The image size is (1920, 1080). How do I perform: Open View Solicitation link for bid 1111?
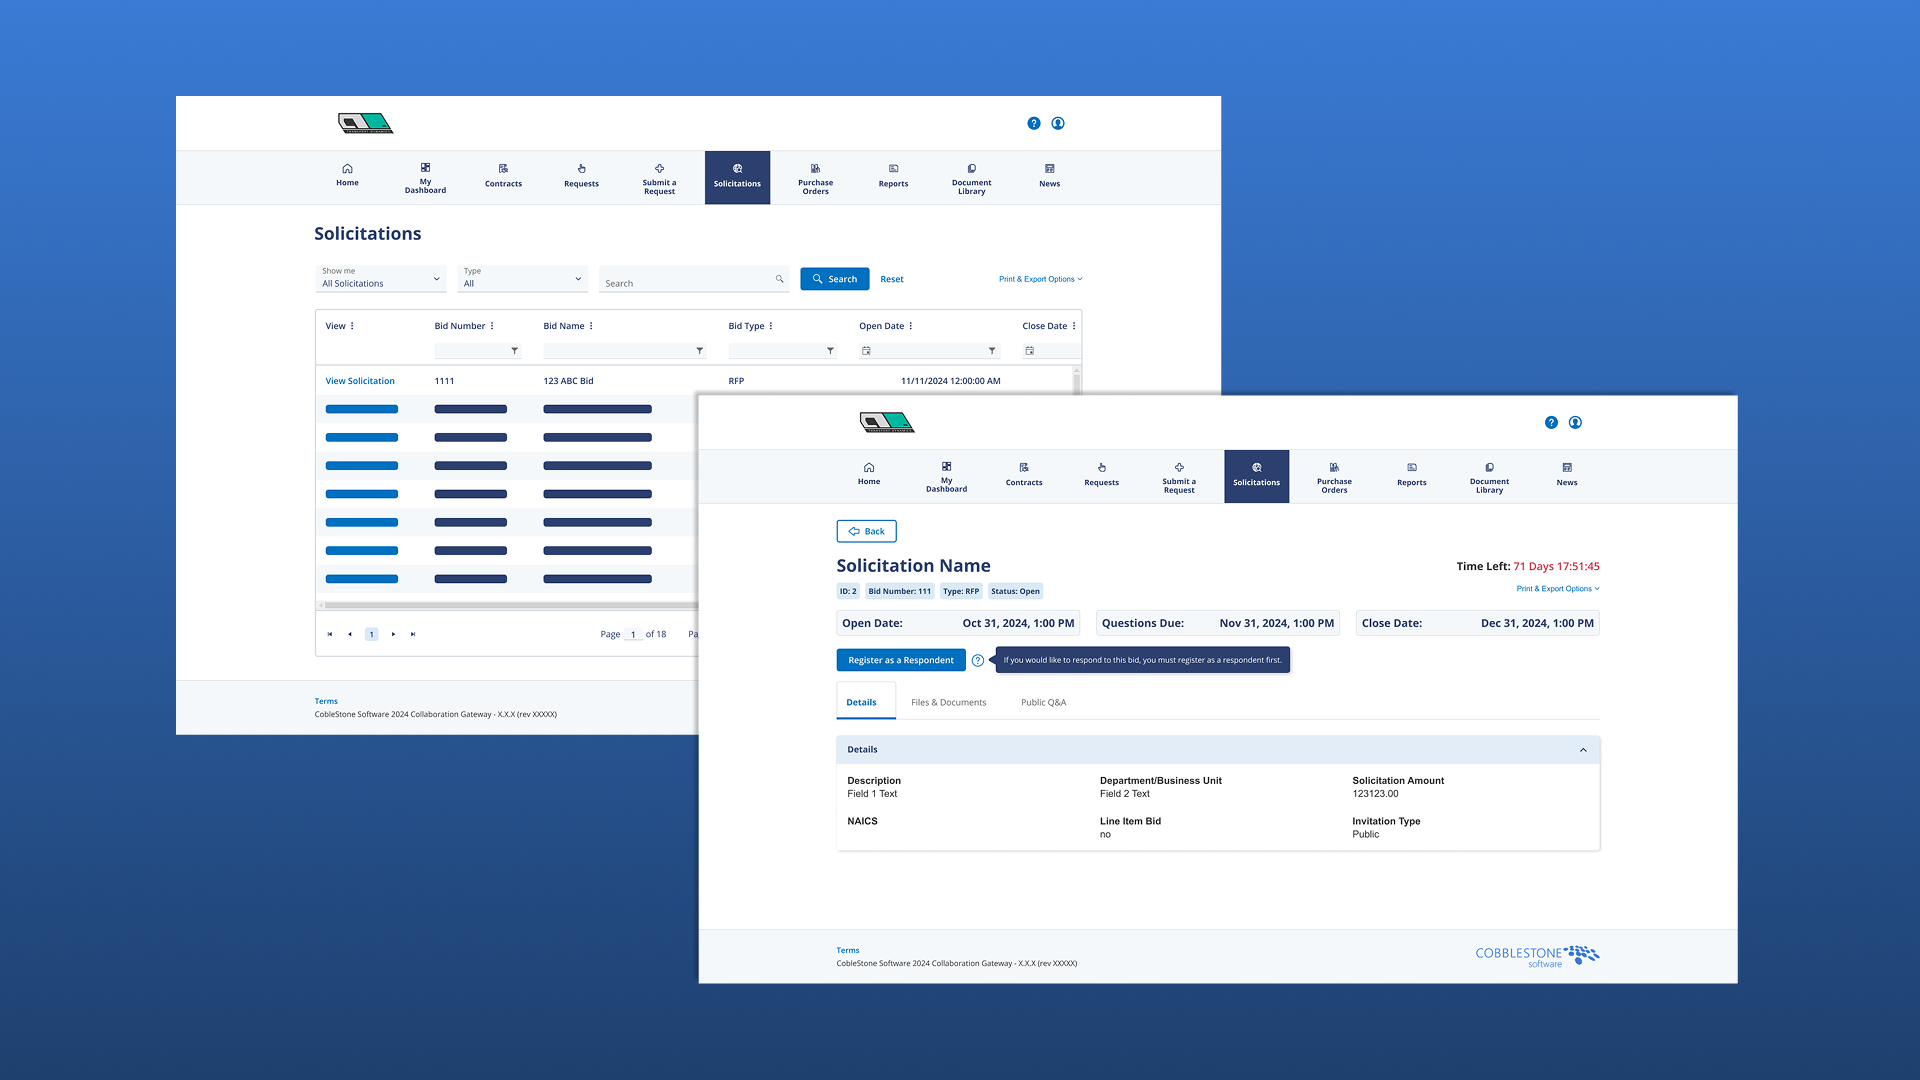click(360, 381)
